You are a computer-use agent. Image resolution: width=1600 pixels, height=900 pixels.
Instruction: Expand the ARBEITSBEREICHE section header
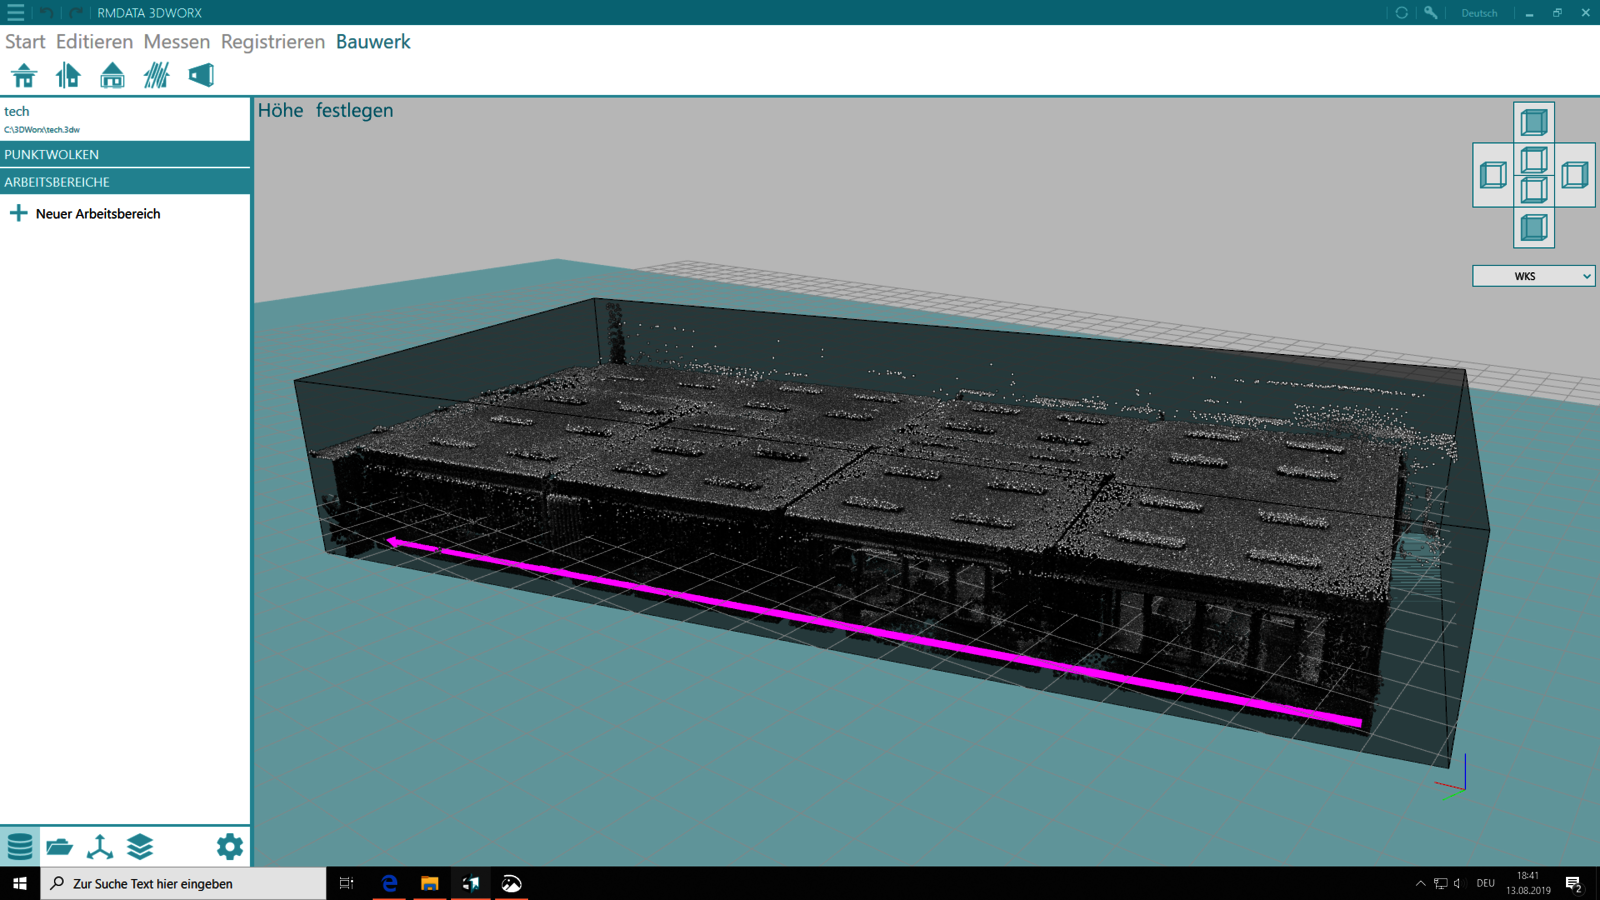click(125, 182)
